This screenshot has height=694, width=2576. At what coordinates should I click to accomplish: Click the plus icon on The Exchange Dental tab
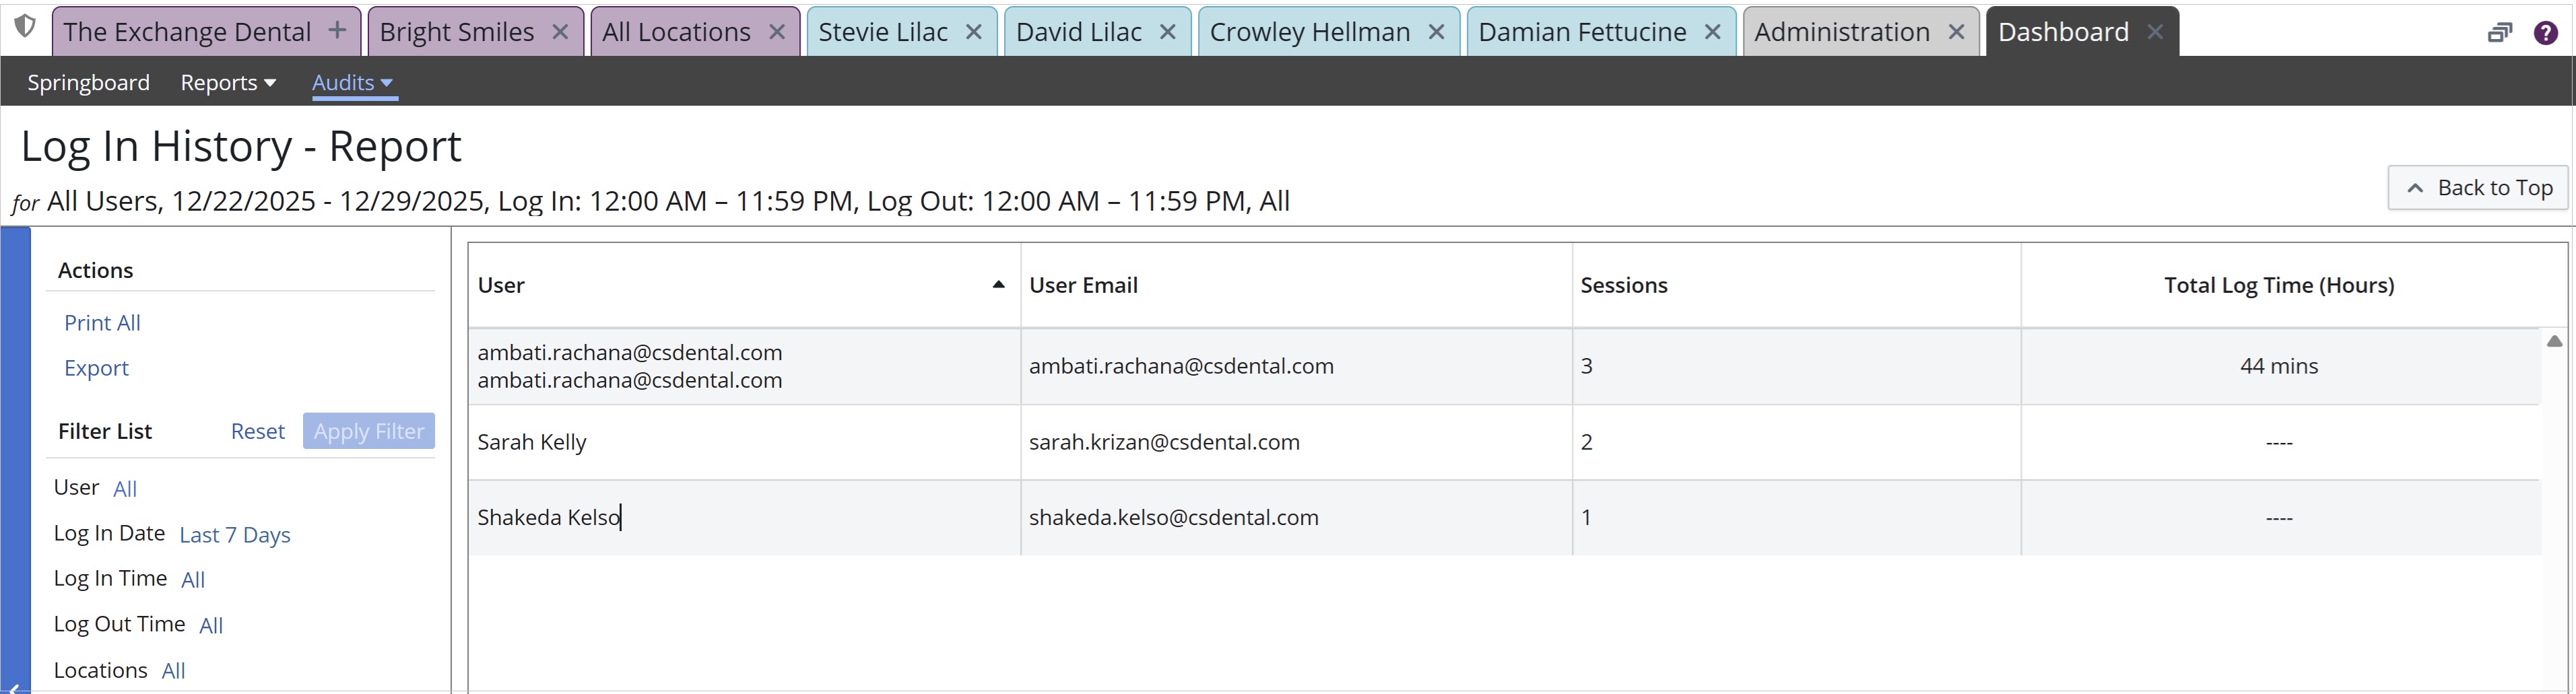338,31
